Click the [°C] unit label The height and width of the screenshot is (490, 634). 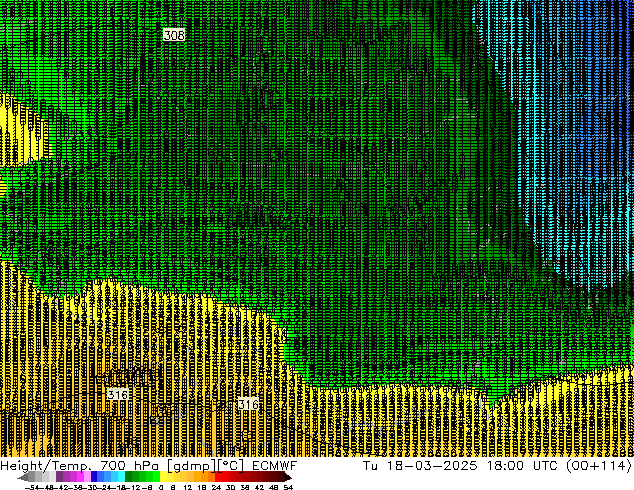coord(231,466)
